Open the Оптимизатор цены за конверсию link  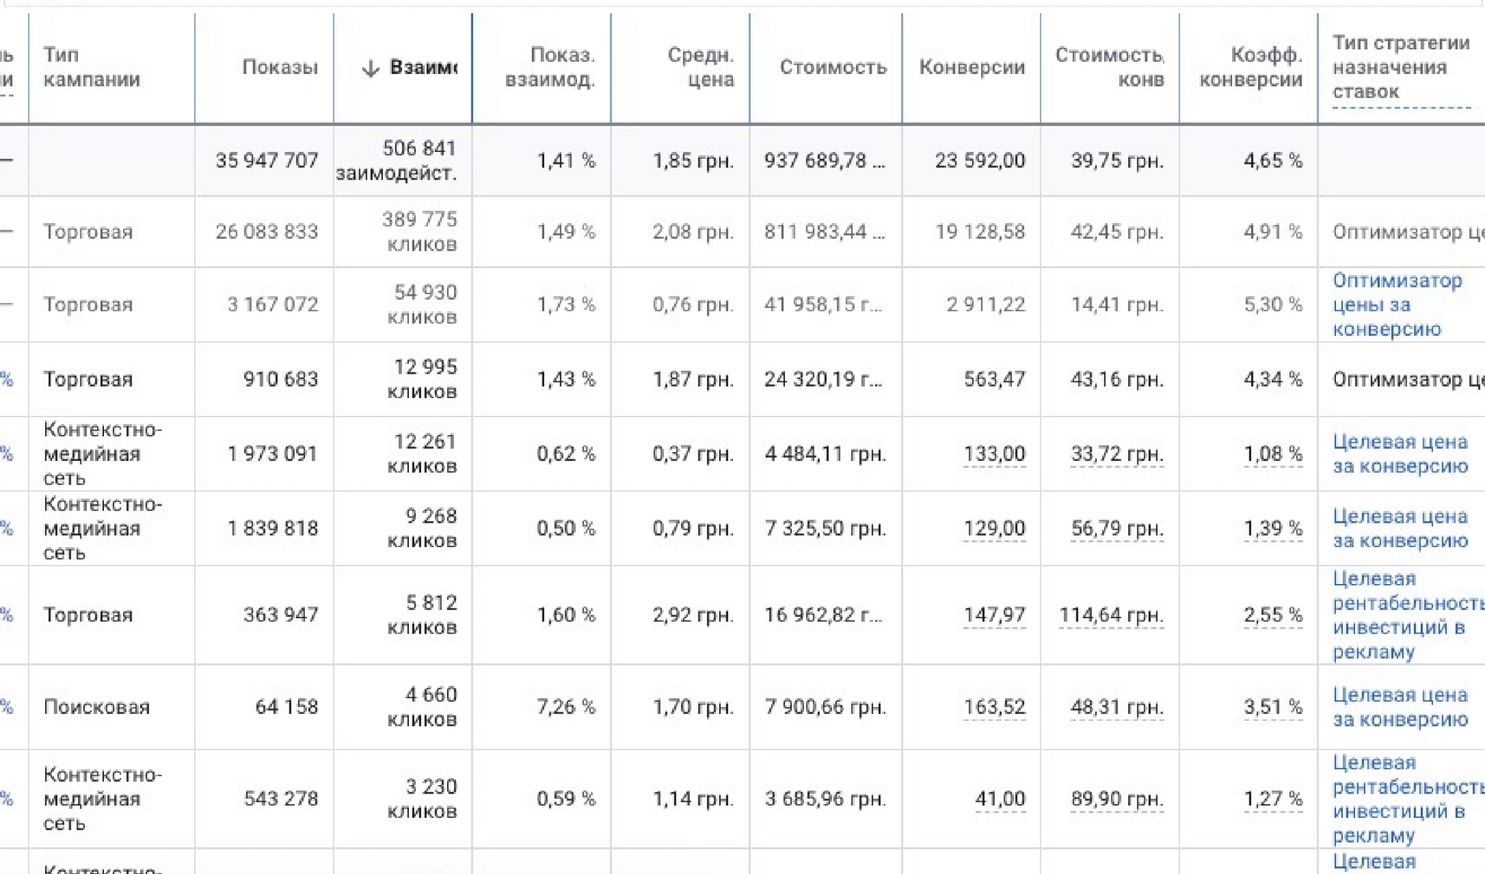click(x=1397, y=305)
